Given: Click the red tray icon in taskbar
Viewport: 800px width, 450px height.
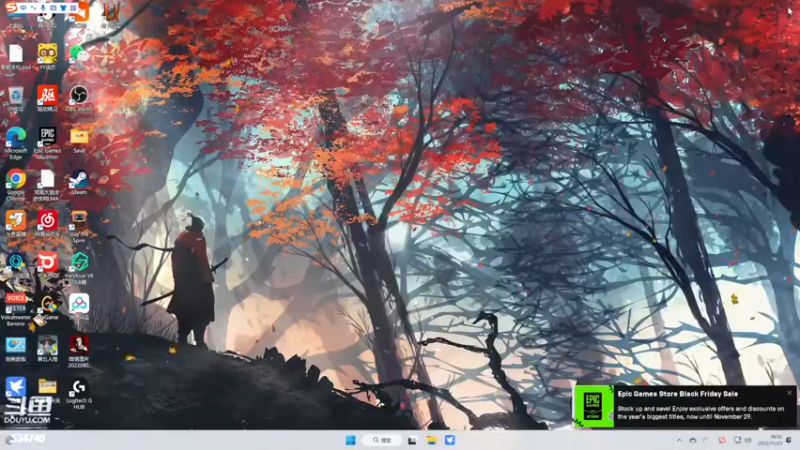Looking at the screenshot, I should [x=721, y=440].
